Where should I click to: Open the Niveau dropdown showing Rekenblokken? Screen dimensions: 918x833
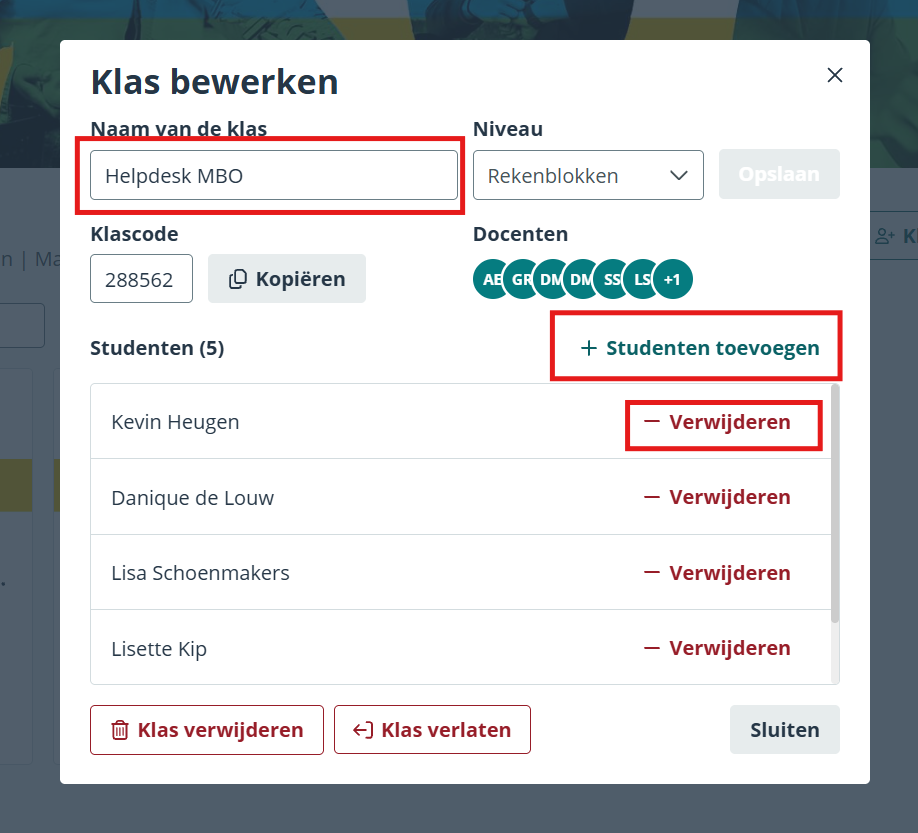(x=588, y=175)
